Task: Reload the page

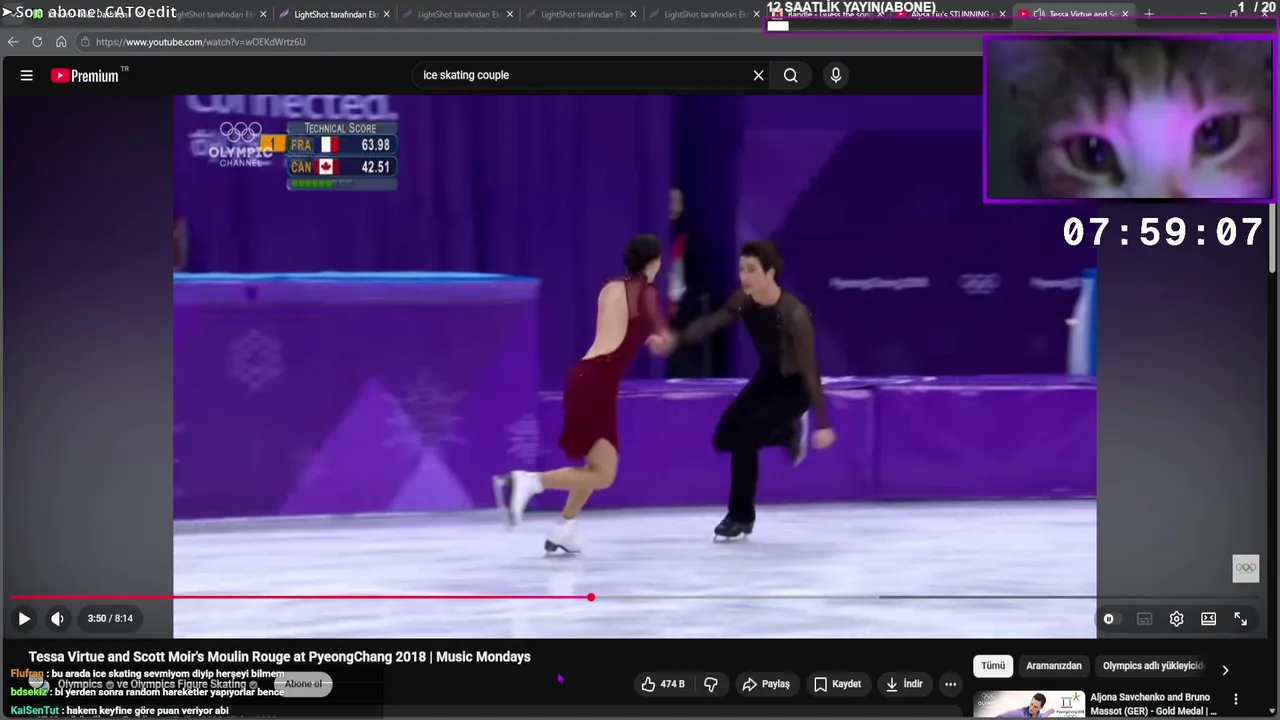Action: tap(37, 42)
